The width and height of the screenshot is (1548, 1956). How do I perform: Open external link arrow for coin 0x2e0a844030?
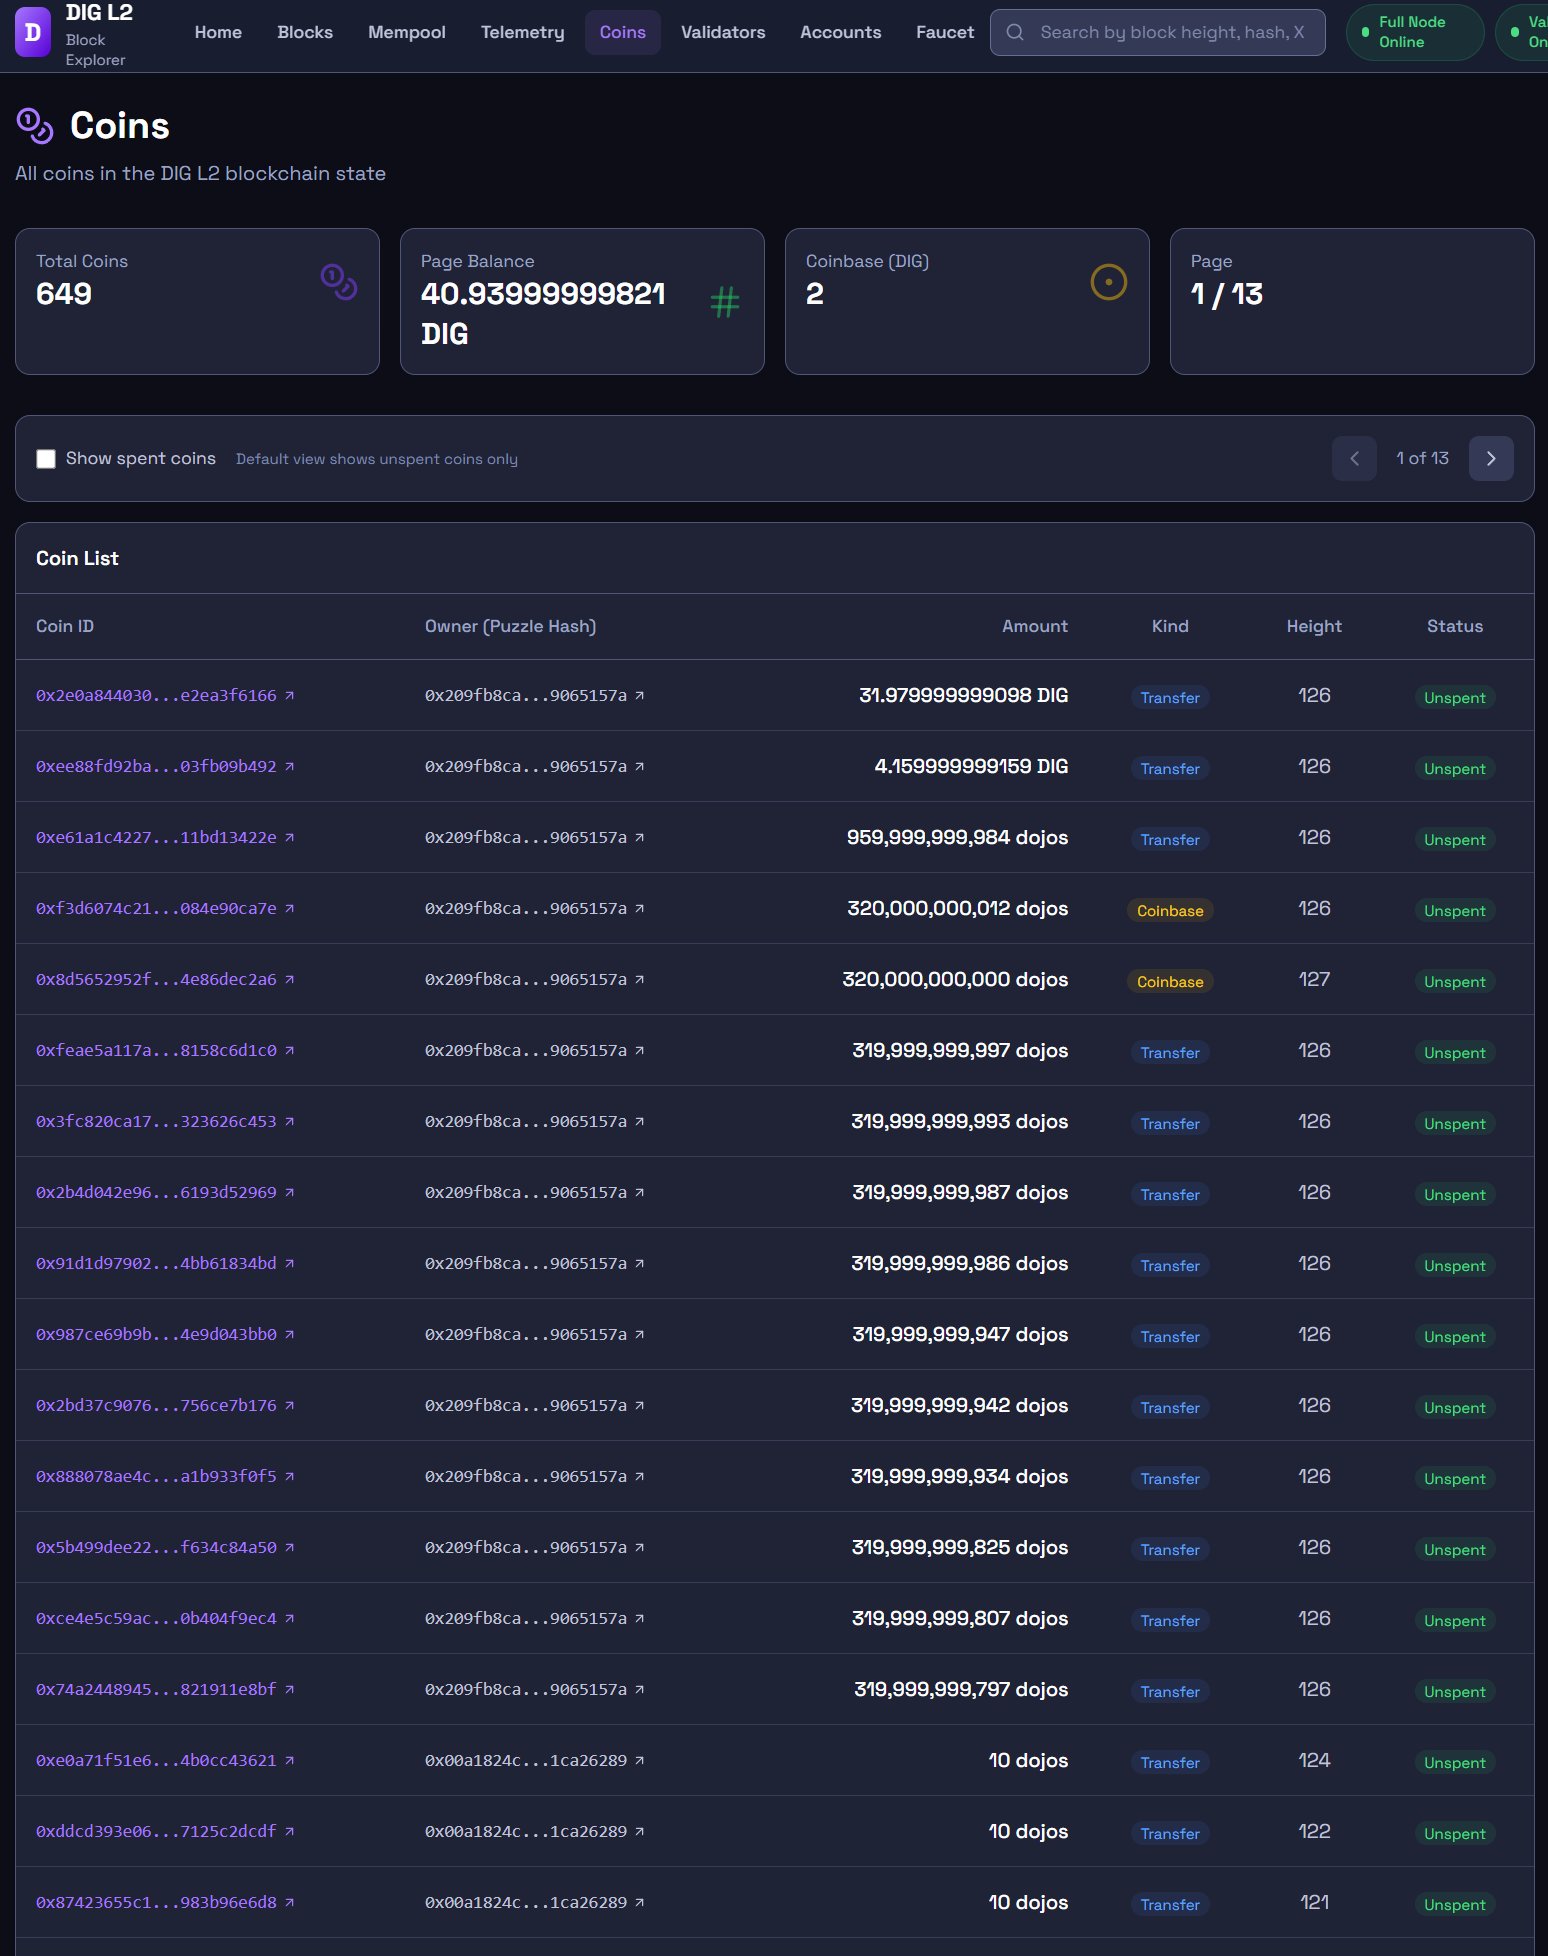click(x=290, y=696)
